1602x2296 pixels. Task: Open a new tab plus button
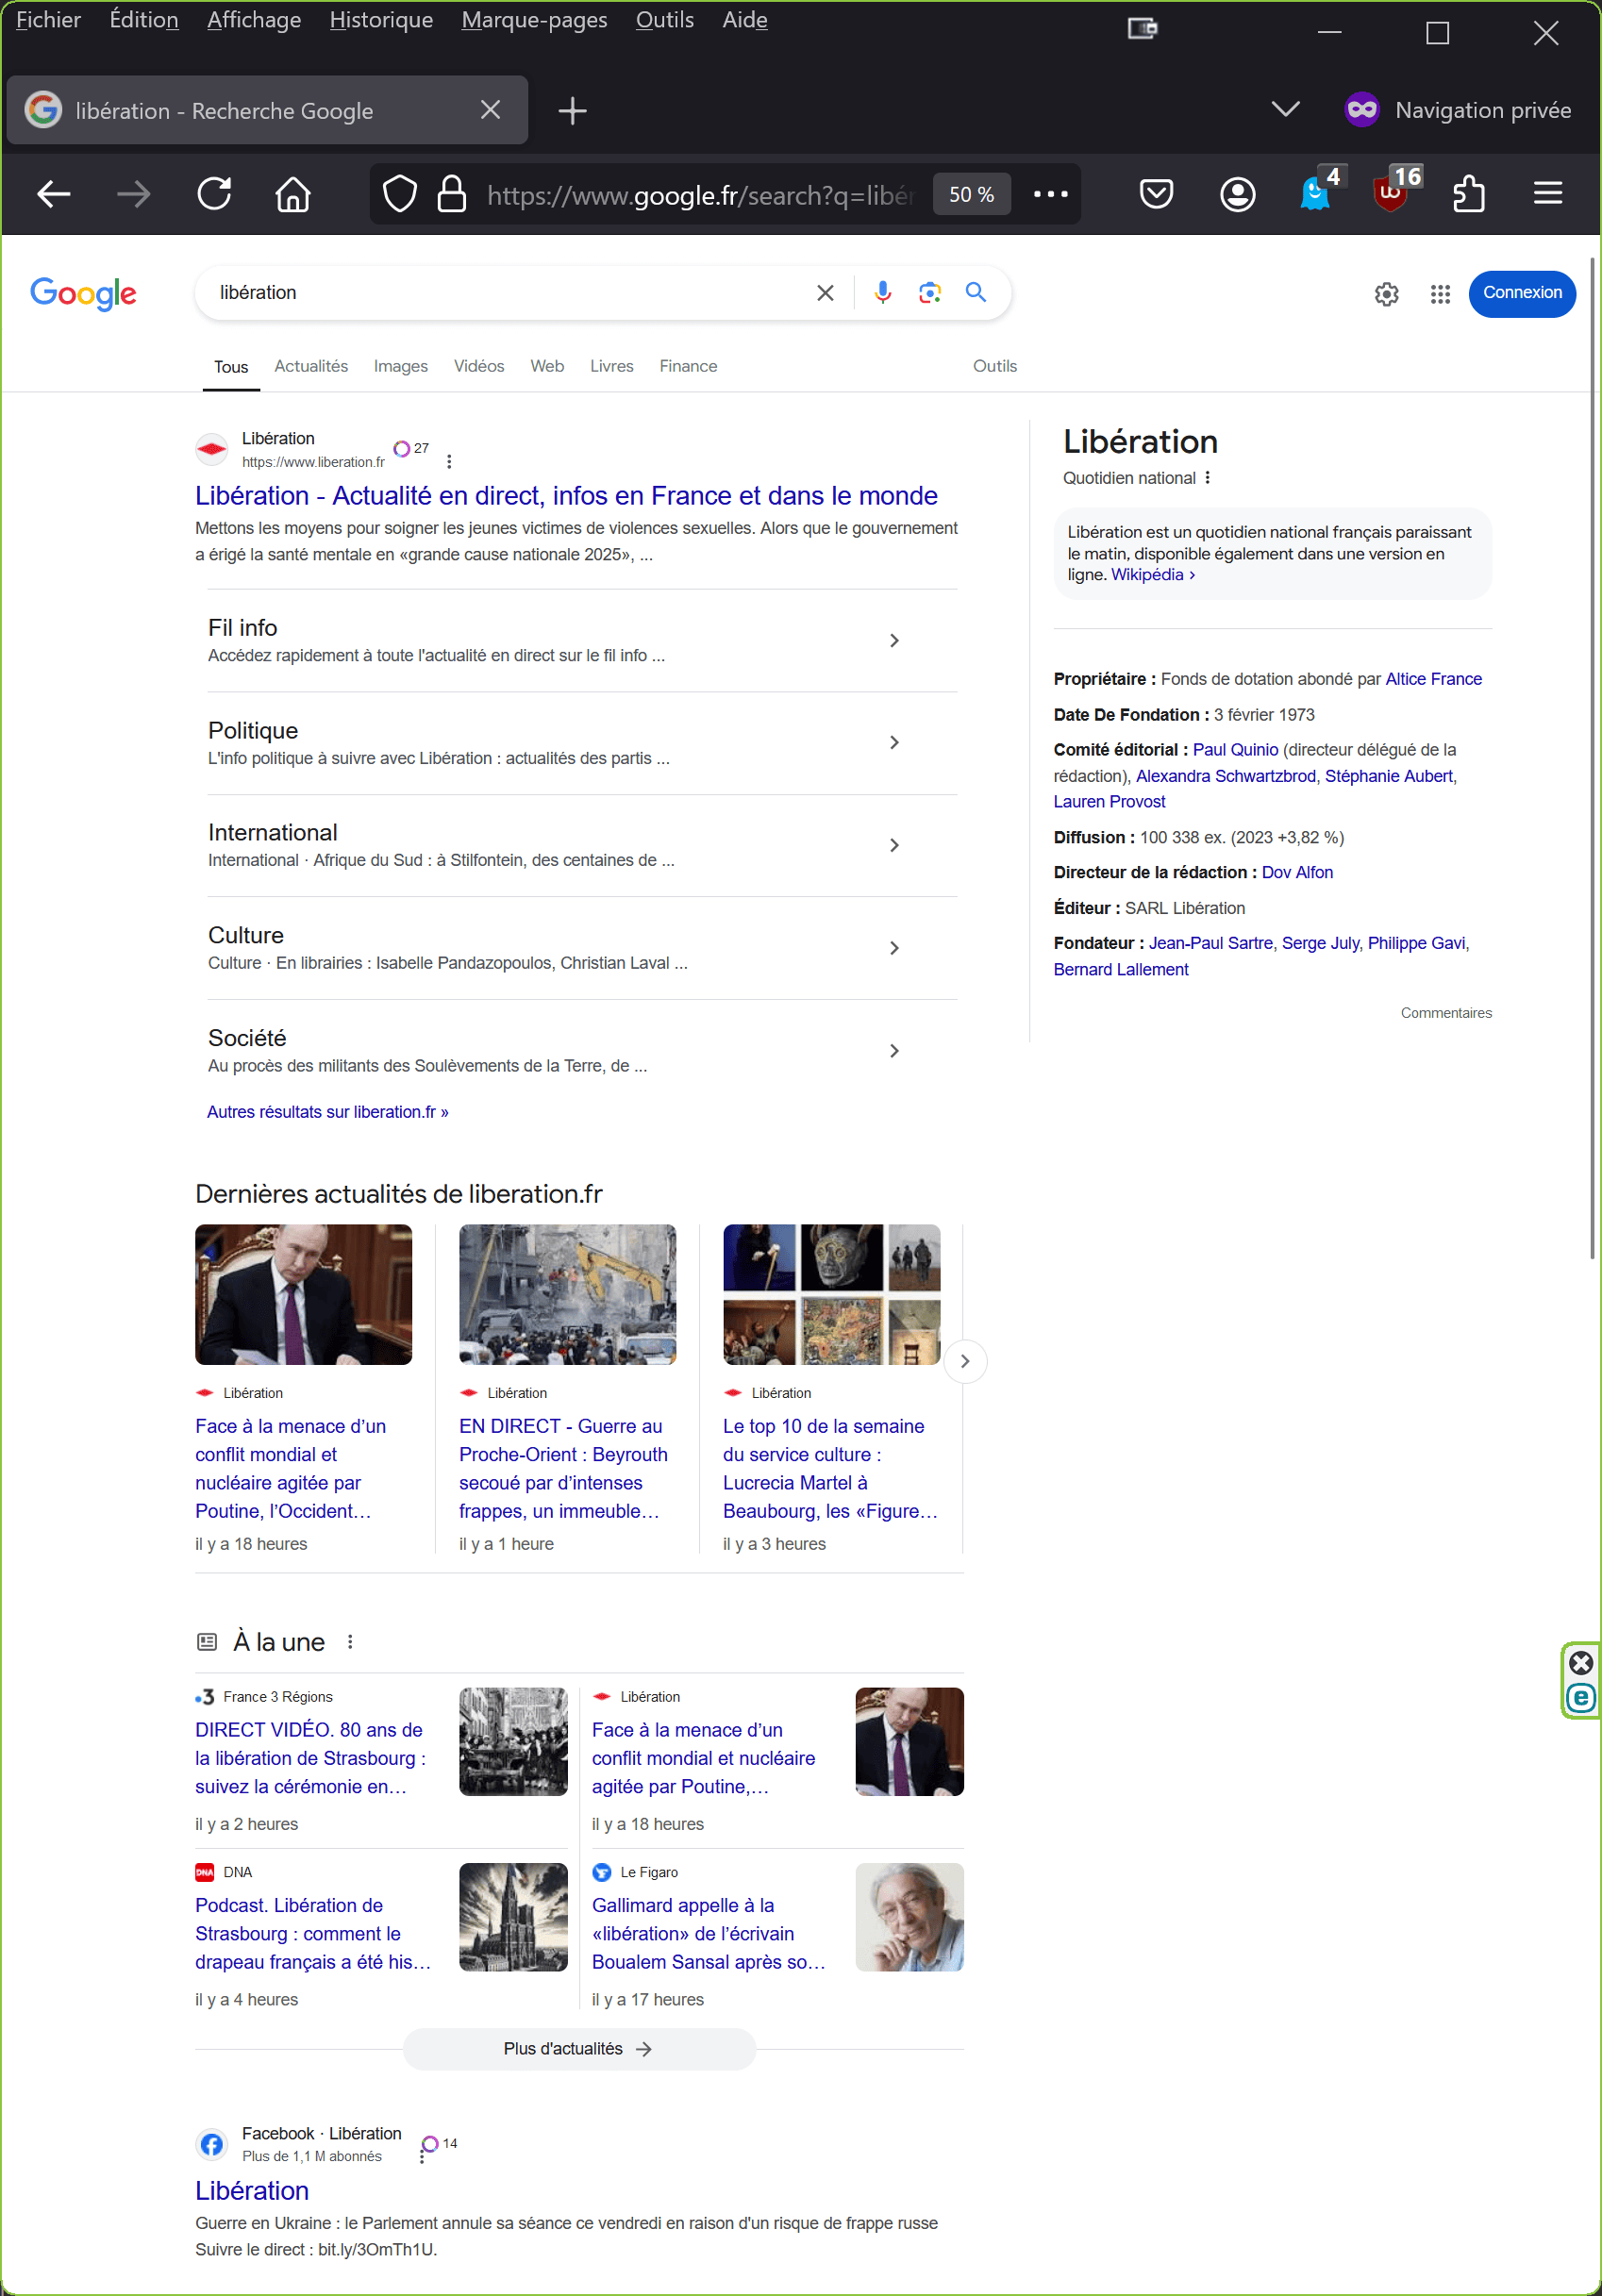click(x=572, y=111)
